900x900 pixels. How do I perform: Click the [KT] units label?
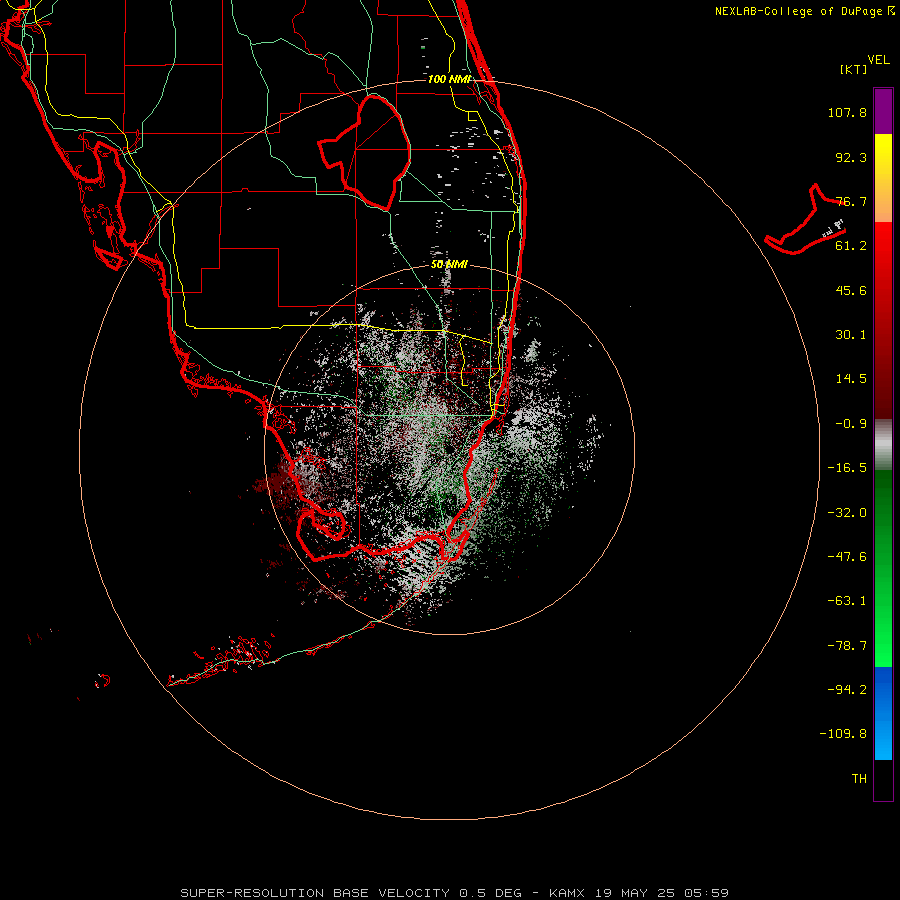click(x=854, y=69)
